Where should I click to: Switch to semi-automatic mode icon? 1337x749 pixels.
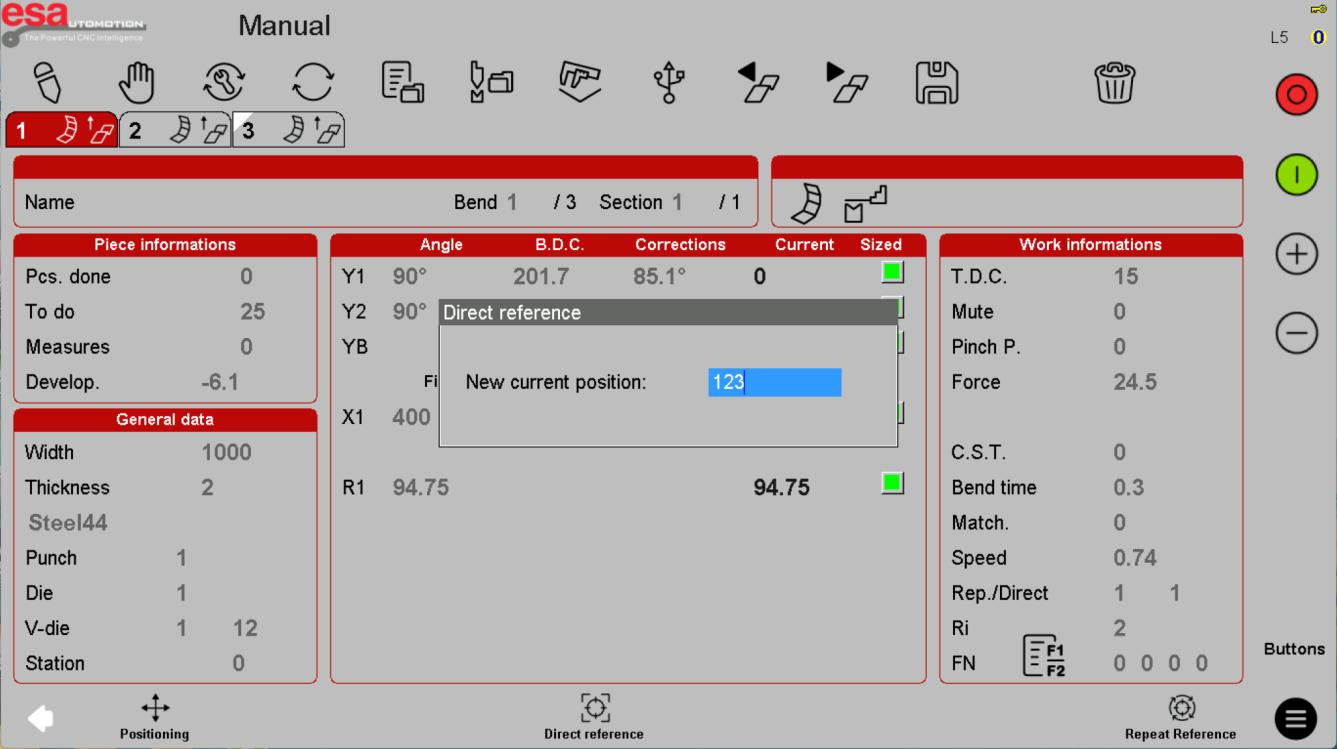(x=224, y=83)
